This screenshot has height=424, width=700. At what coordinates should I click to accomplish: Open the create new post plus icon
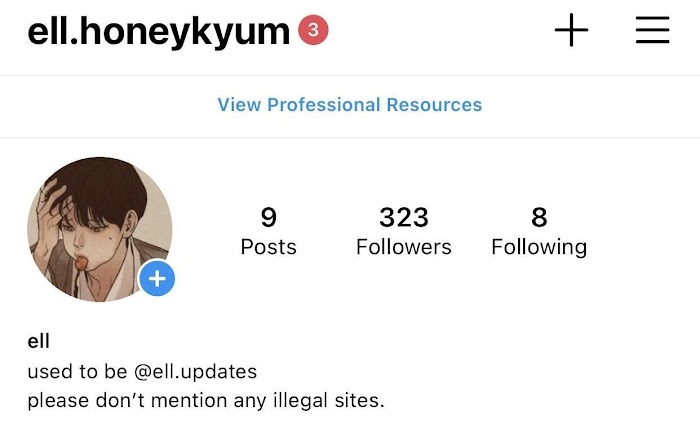click(571, 30)
